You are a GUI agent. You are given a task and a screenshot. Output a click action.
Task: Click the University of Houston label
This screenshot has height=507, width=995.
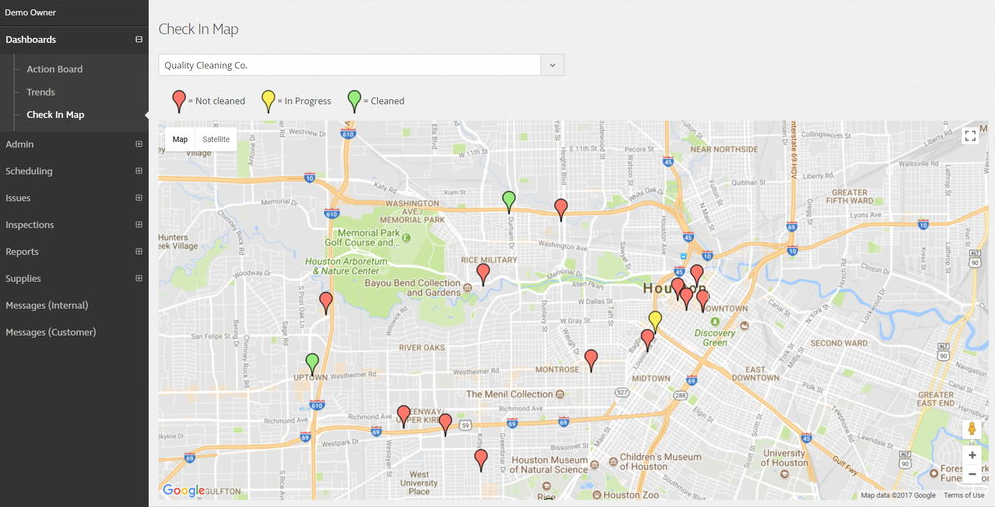click(x=784, y=458)
